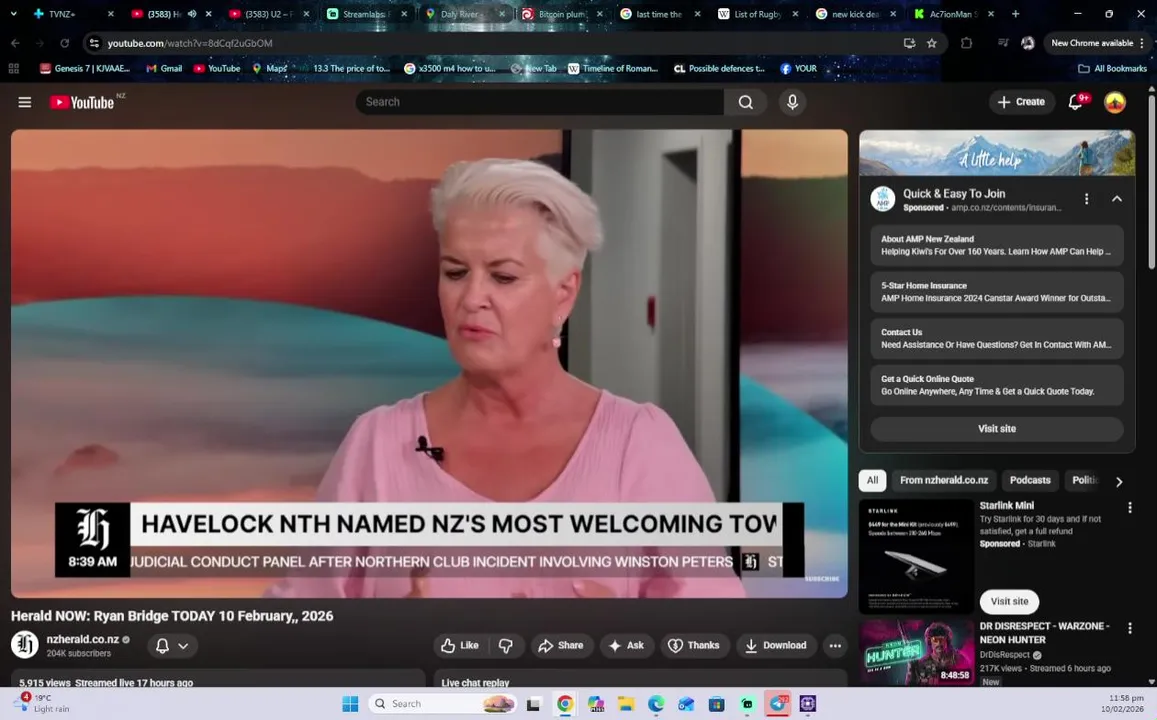Install page as app icon in address bar

tap(909, 43)
